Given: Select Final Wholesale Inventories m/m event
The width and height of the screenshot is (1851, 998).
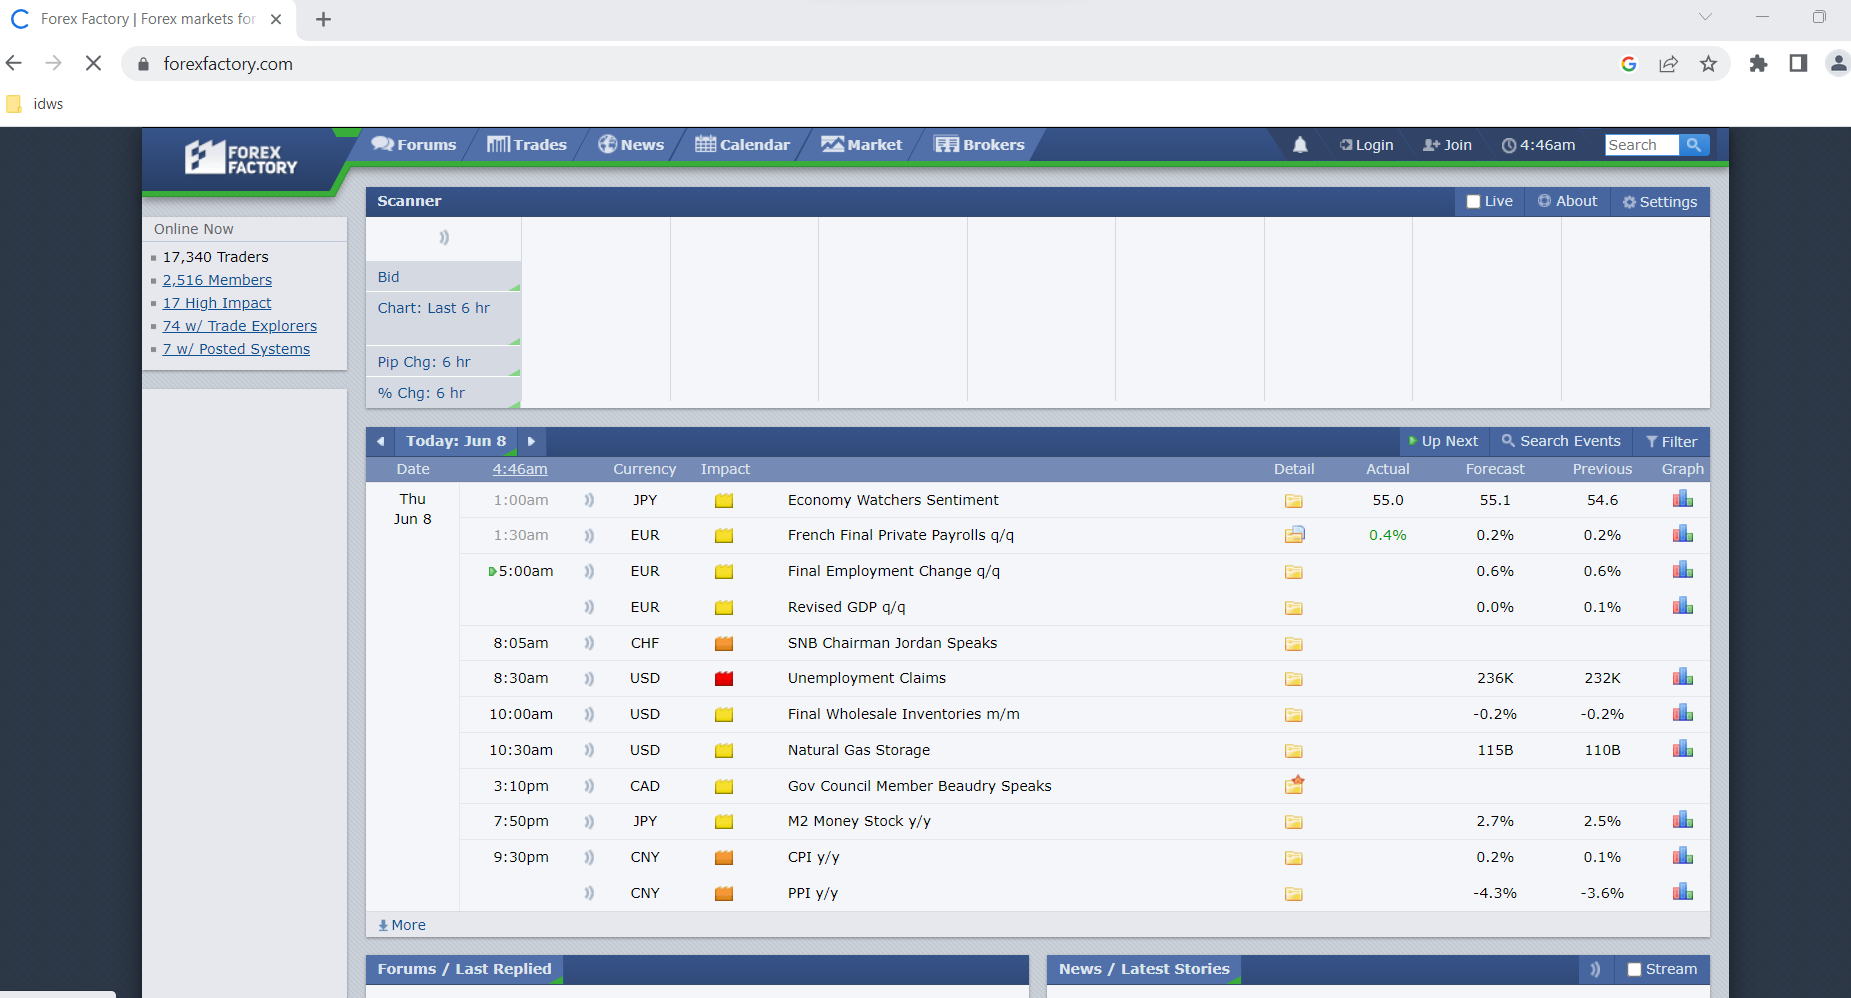Looking at the screenshot, I should (x=904, y=714).
